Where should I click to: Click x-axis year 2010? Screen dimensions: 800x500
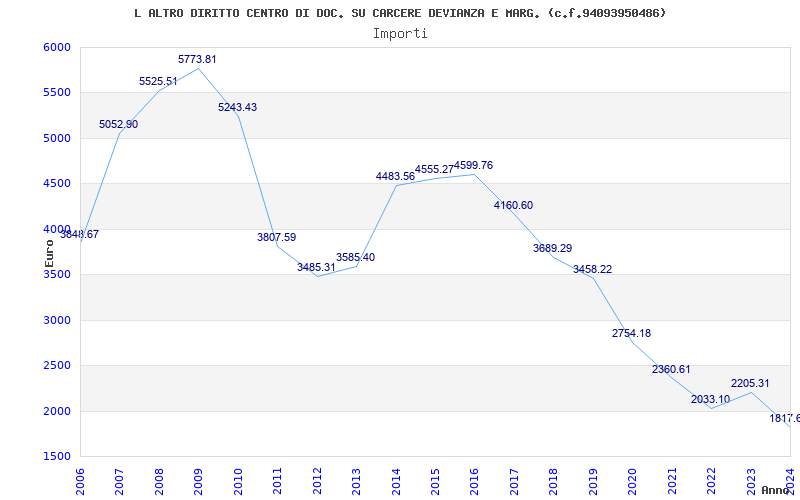pos(238,481)
